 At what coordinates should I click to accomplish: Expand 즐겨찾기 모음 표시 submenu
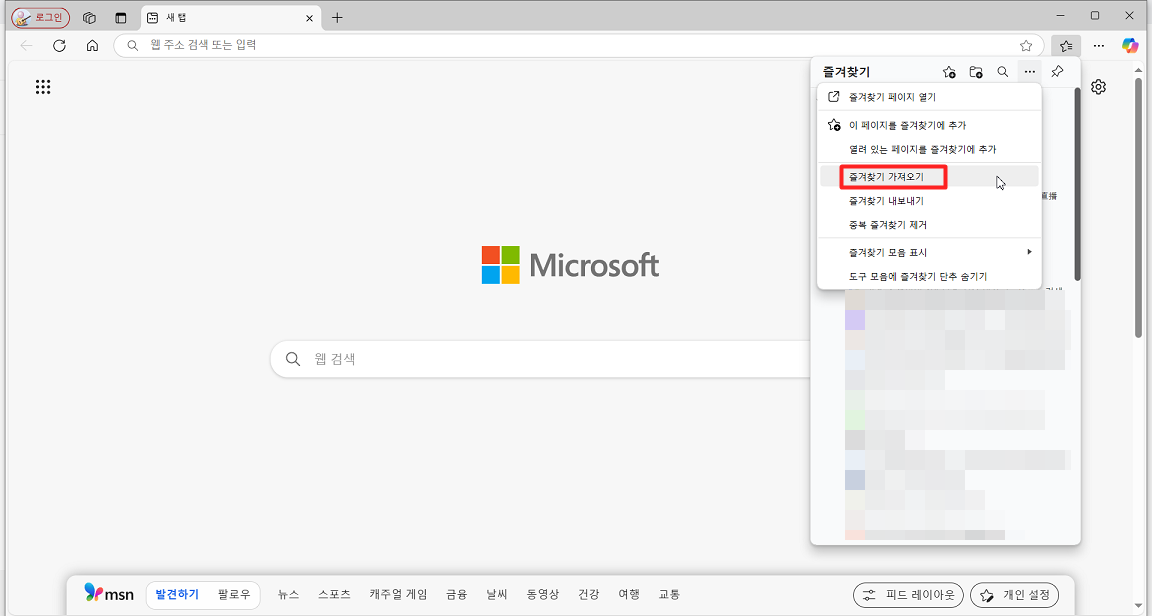[929, 252]
